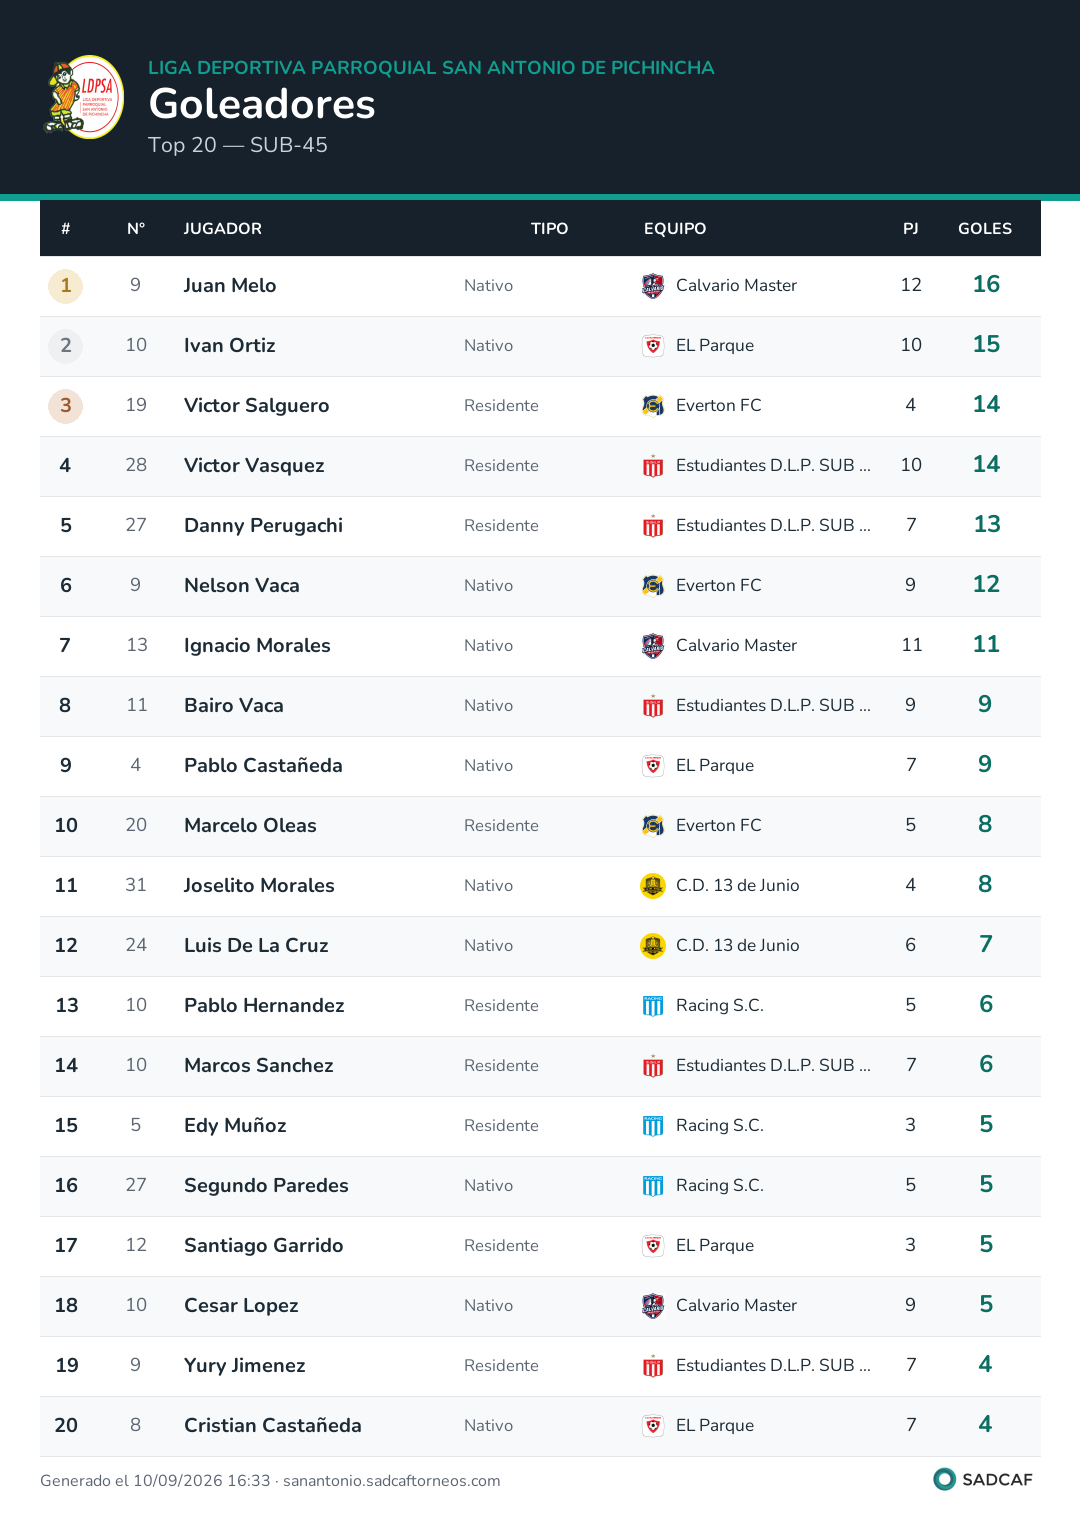This screenshot has width=1080, height=1532.
Task: Click the SADCAF logo icon in the footer
Action: pyautogui.click(x=944, y=1479)
